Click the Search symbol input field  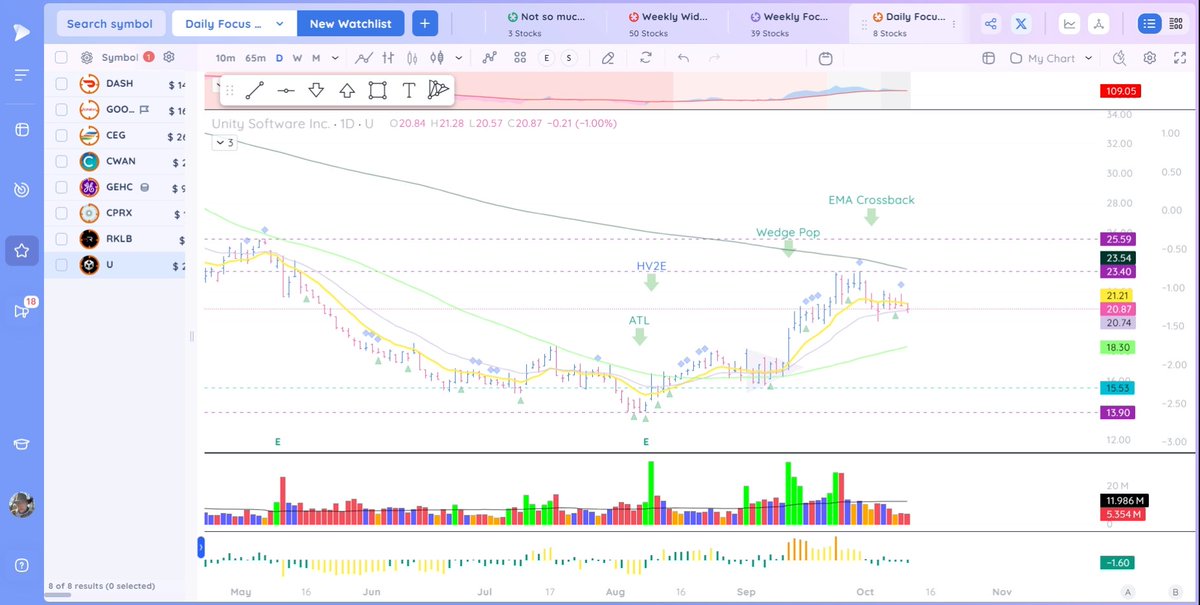110,22
